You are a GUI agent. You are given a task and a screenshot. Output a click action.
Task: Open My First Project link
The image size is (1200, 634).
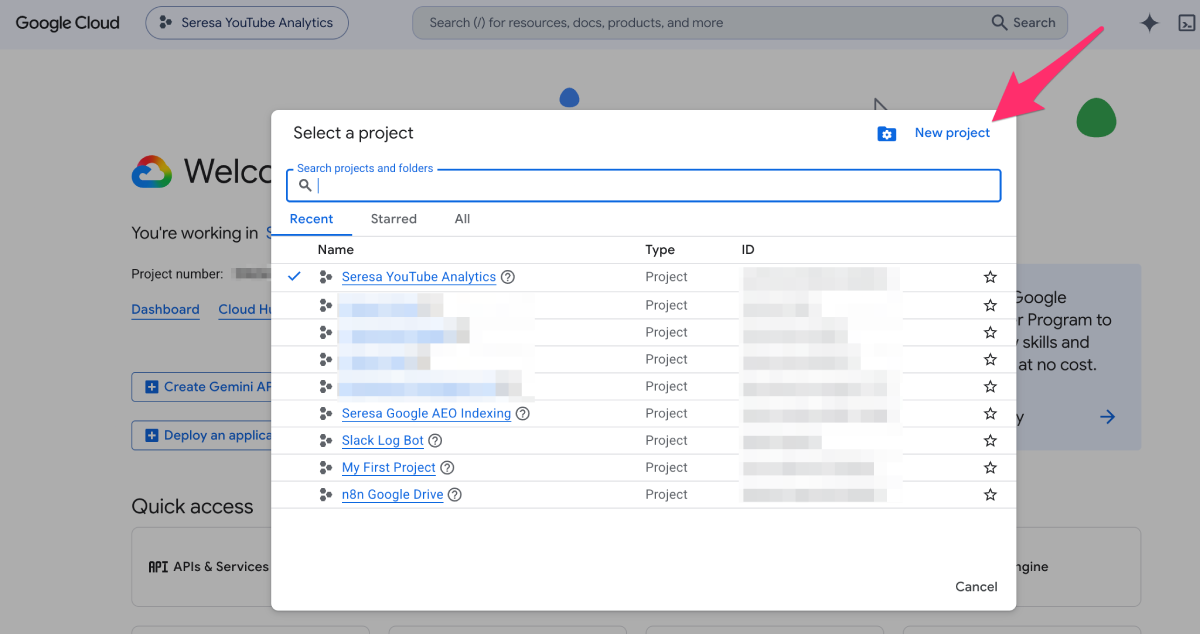tap(389, 467)
